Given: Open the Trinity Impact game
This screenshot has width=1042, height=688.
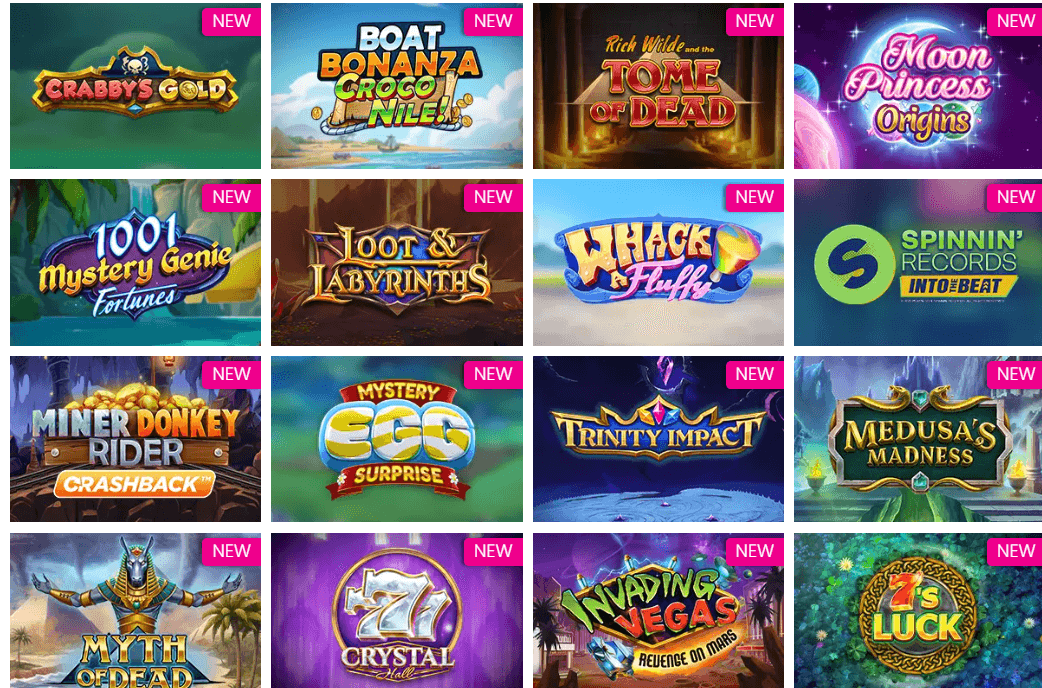Looking at the screenshot, I should click(x=658, y=439).
